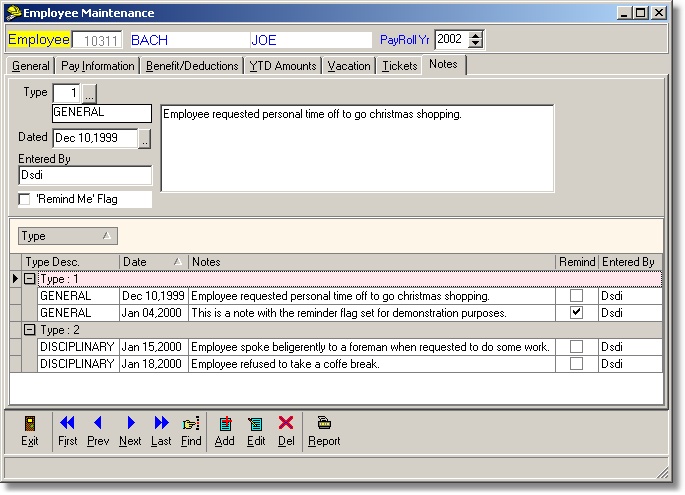Switch to the Pay Information tab
Screen dimensions: 685x495
click(98, 66)
